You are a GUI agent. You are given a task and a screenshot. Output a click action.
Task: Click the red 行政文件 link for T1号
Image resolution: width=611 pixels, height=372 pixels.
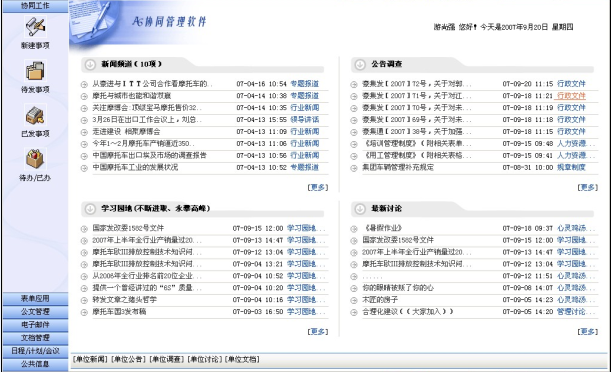571,96
